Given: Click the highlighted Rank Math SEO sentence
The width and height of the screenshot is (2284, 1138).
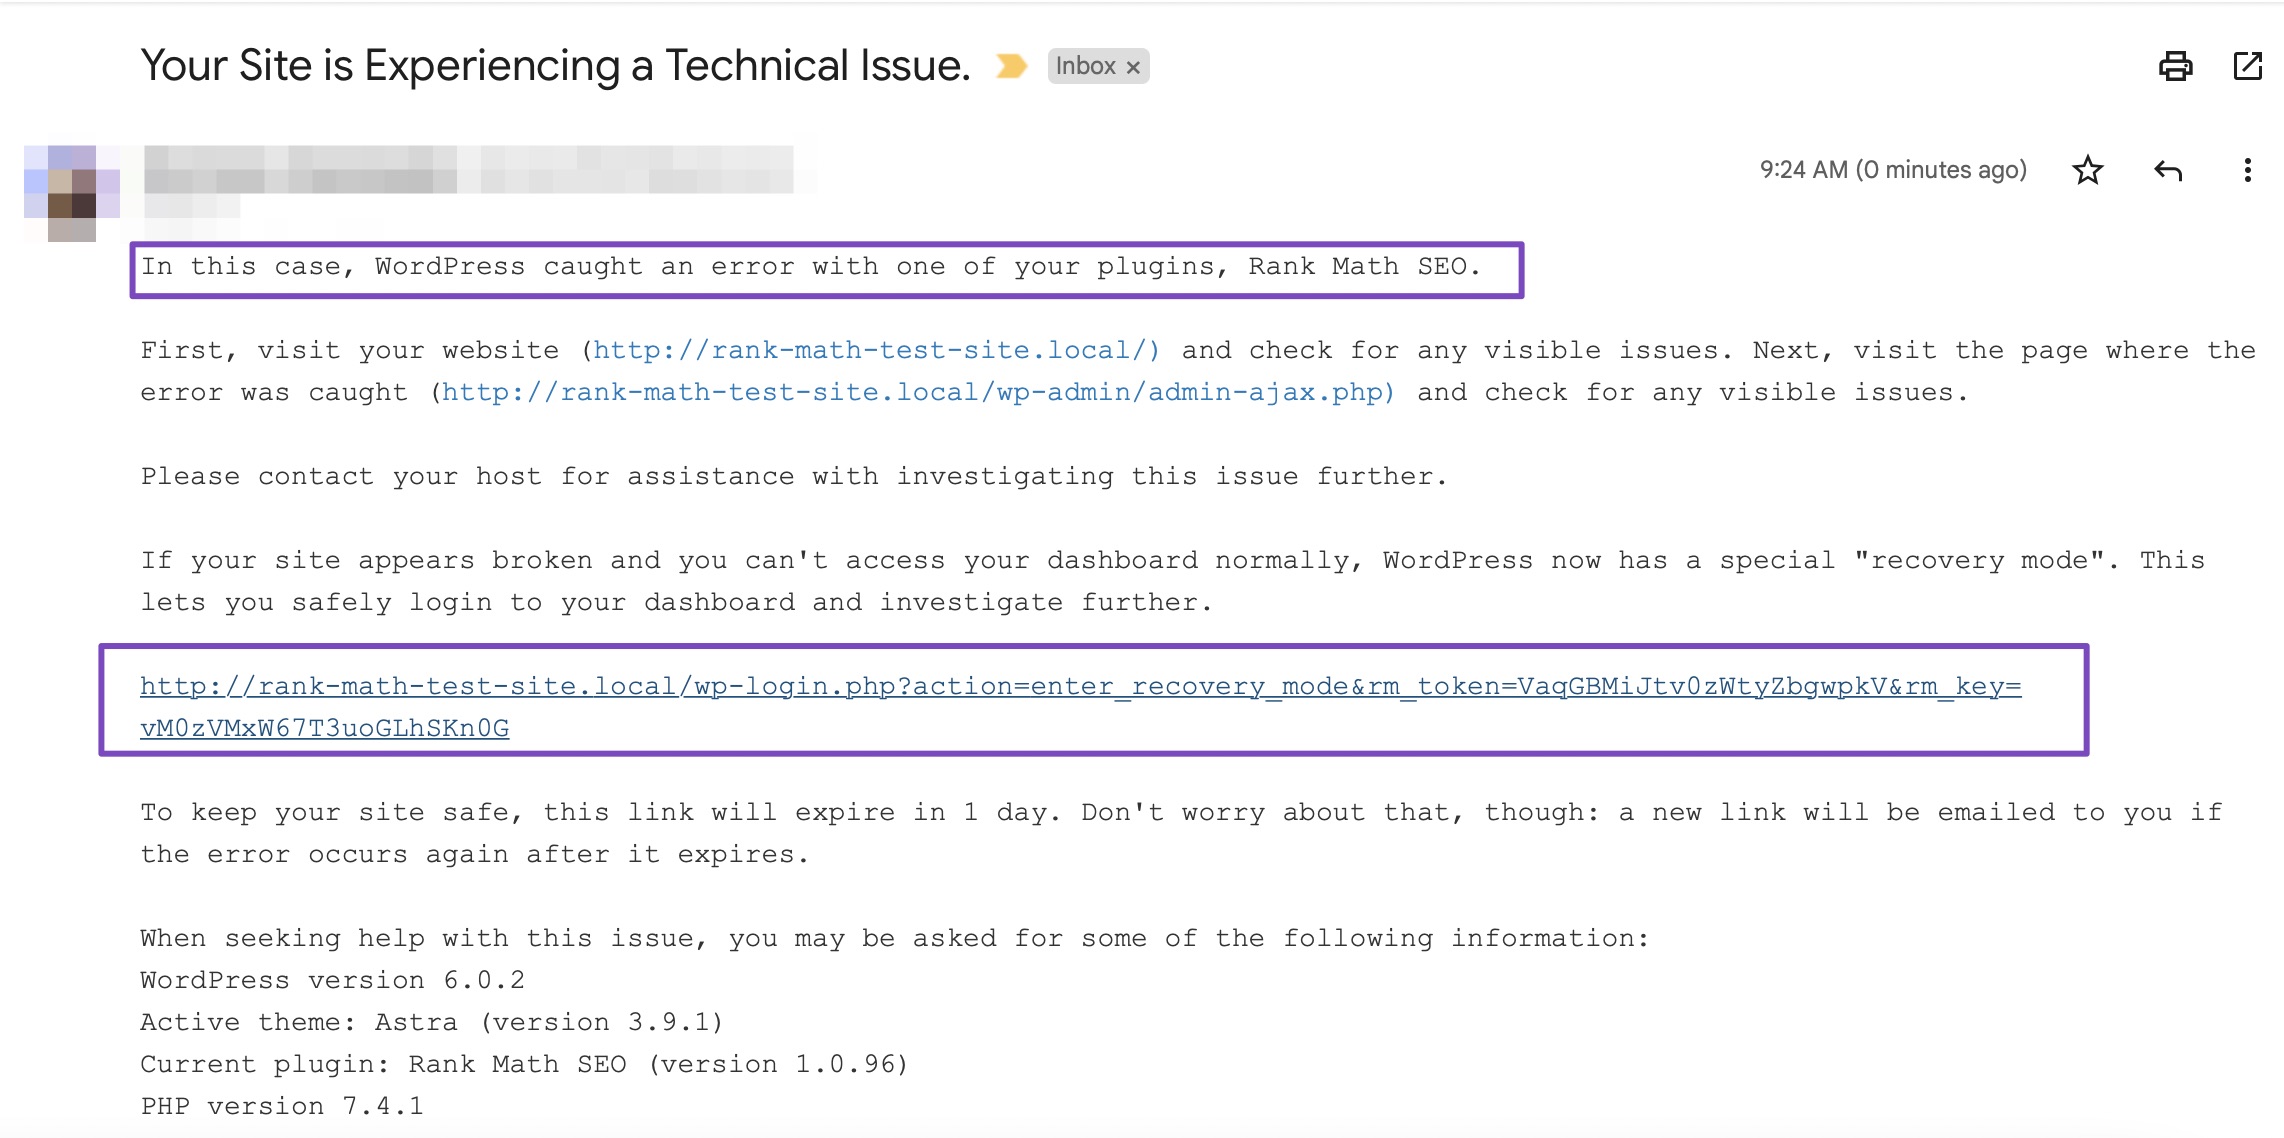Looking at the screenshot, I should [x=810, y=267].
